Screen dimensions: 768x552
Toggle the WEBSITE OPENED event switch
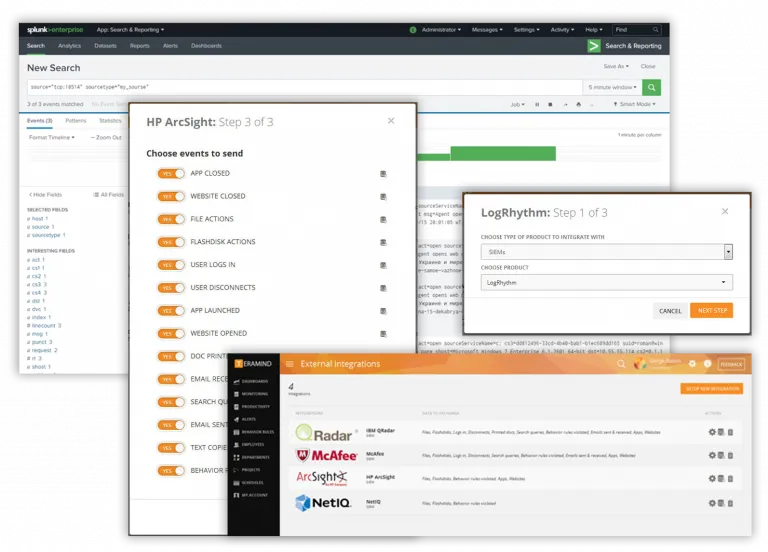pyautogui.click(x=171, y=334)
